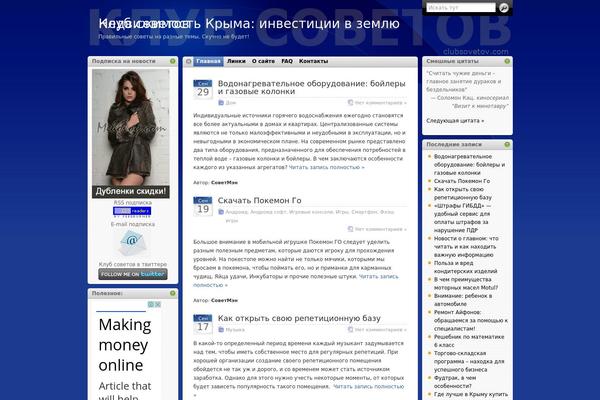Screen dimensions: 600x400
Task: Click comments icon on Покемон Го post
Action: click(350, 229)
